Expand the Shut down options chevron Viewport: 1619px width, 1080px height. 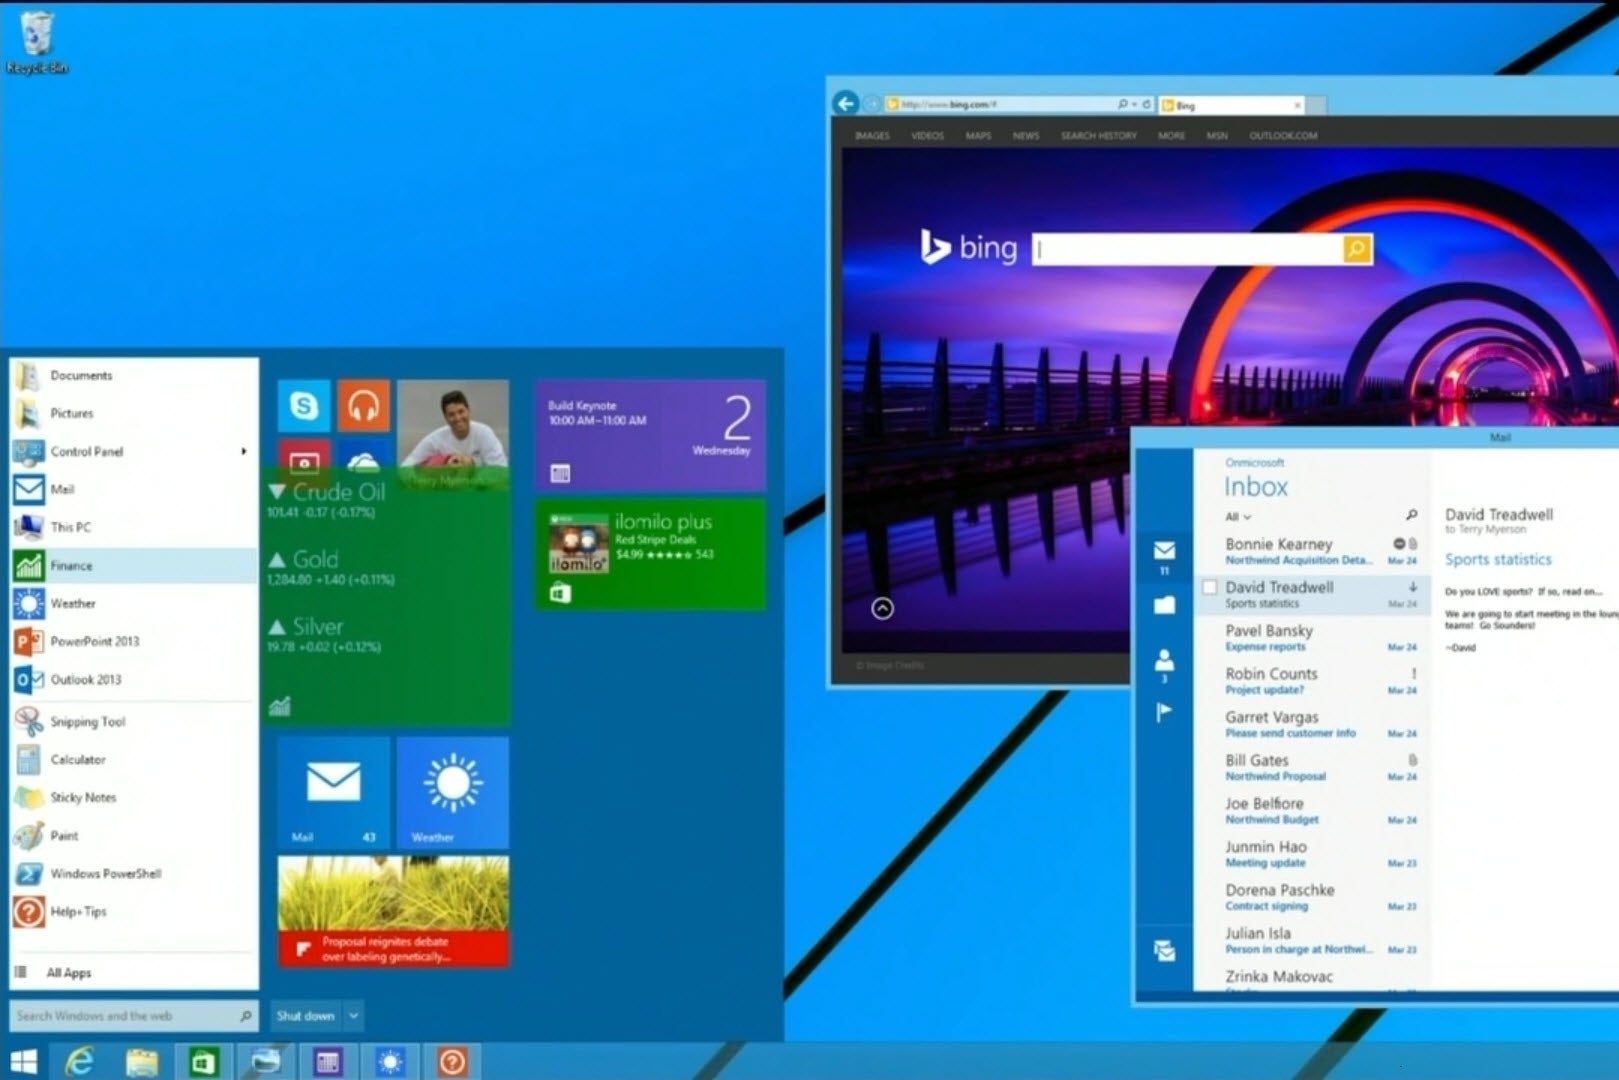pos(352,1015)
